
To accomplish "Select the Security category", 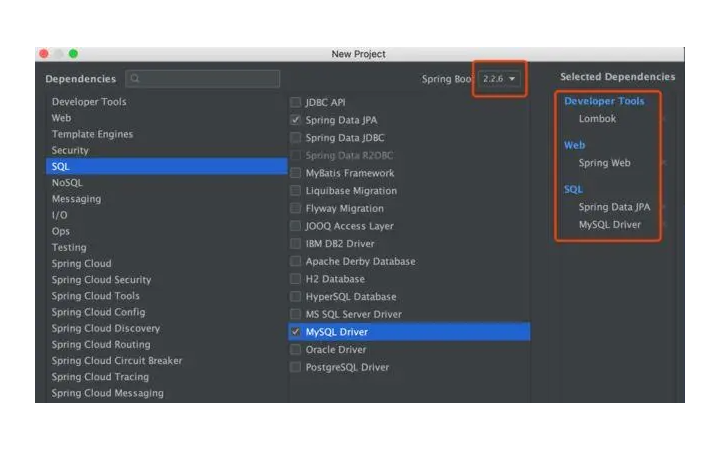I will (70, 150).
